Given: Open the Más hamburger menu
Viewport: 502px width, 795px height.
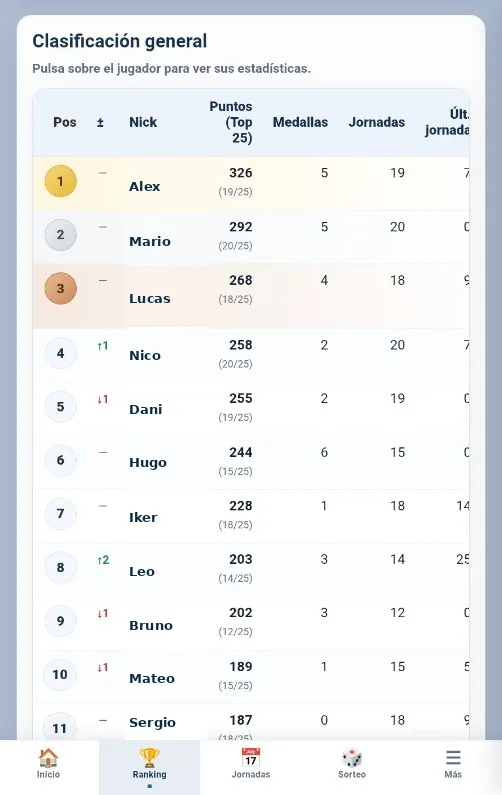Looking at the screenshot, I should point(453,758).
